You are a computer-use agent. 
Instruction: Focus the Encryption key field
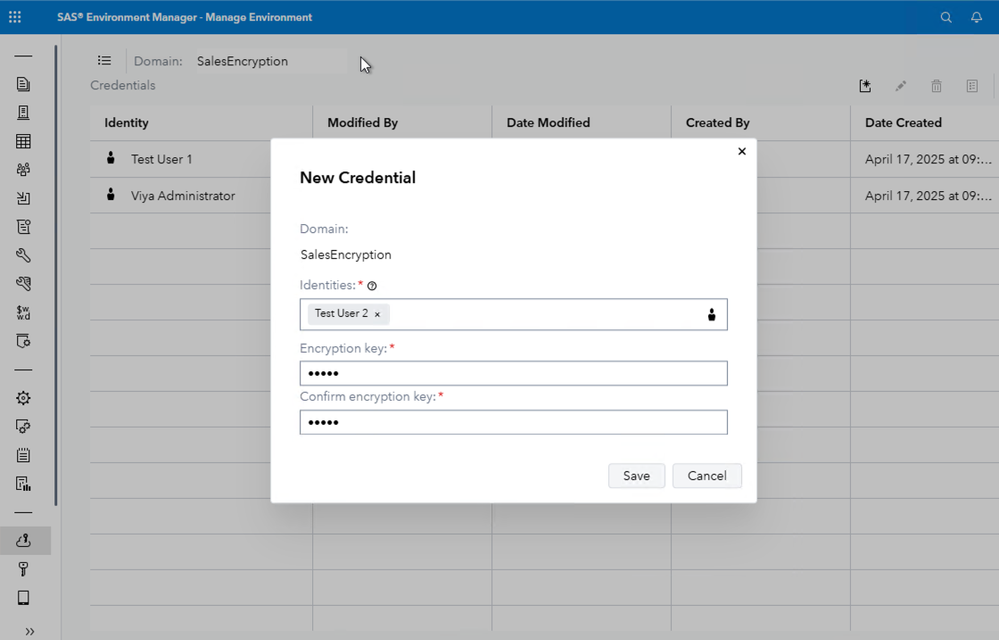514,373
